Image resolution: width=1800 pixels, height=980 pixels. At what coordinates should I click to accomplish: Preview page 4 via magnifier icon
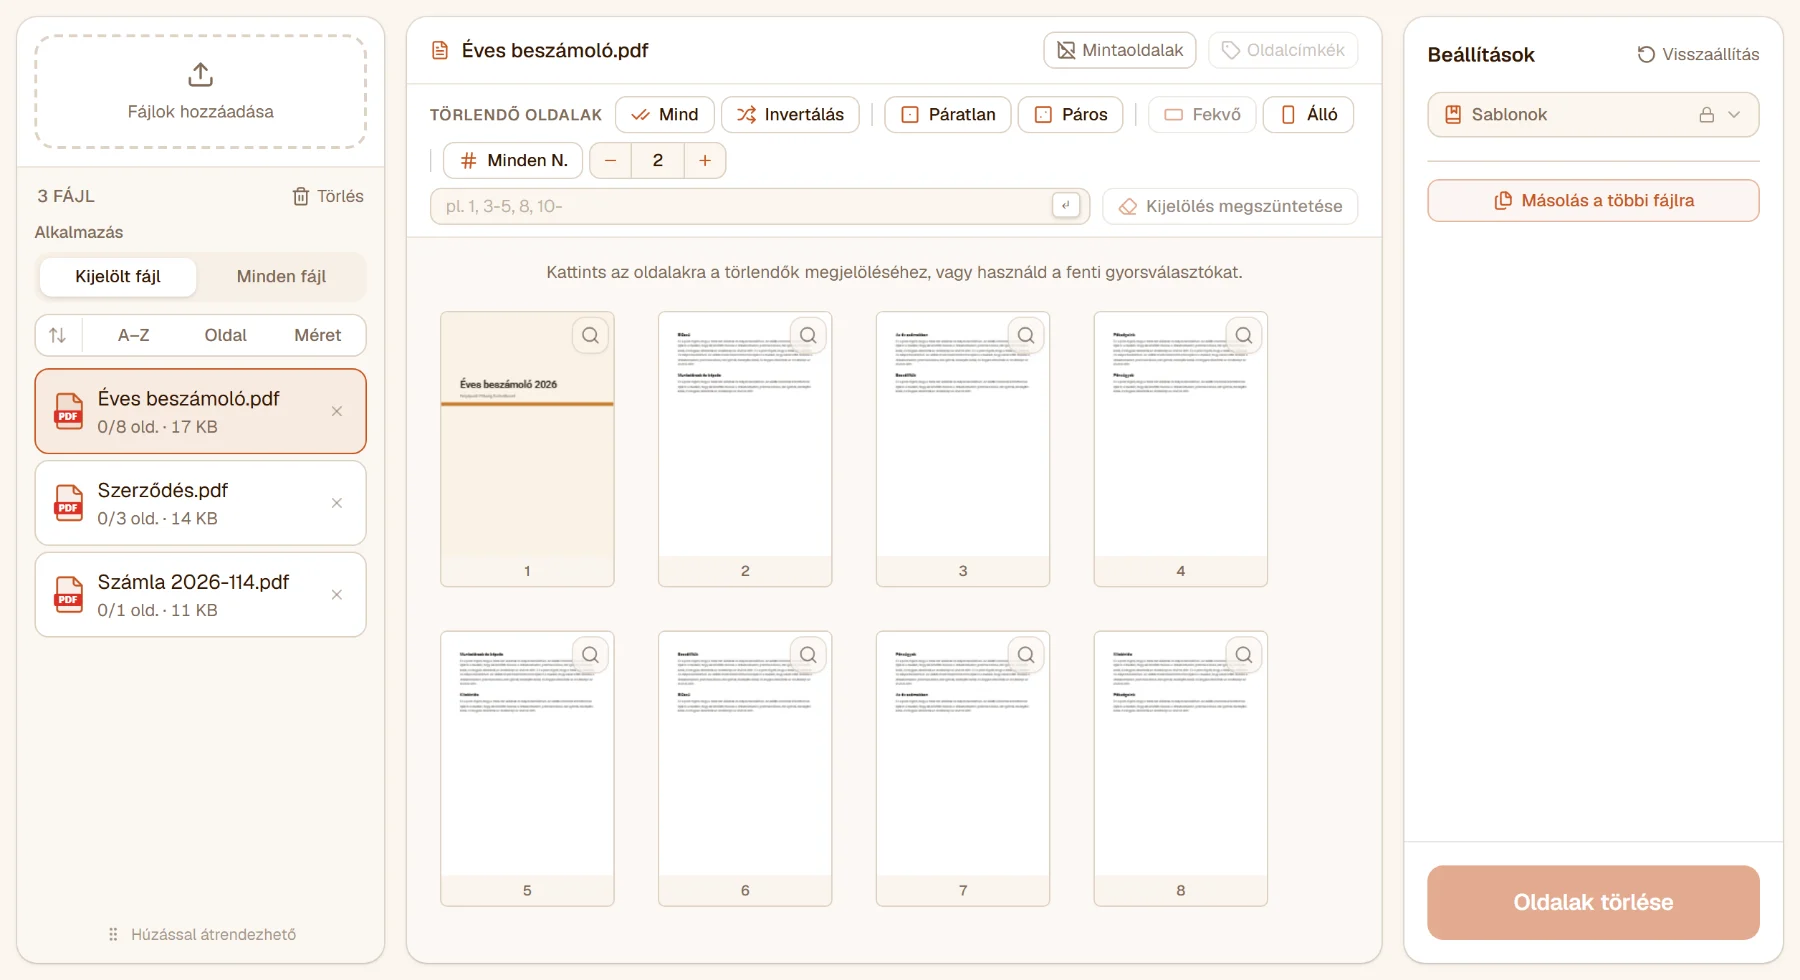click(x=1244, y=336)
